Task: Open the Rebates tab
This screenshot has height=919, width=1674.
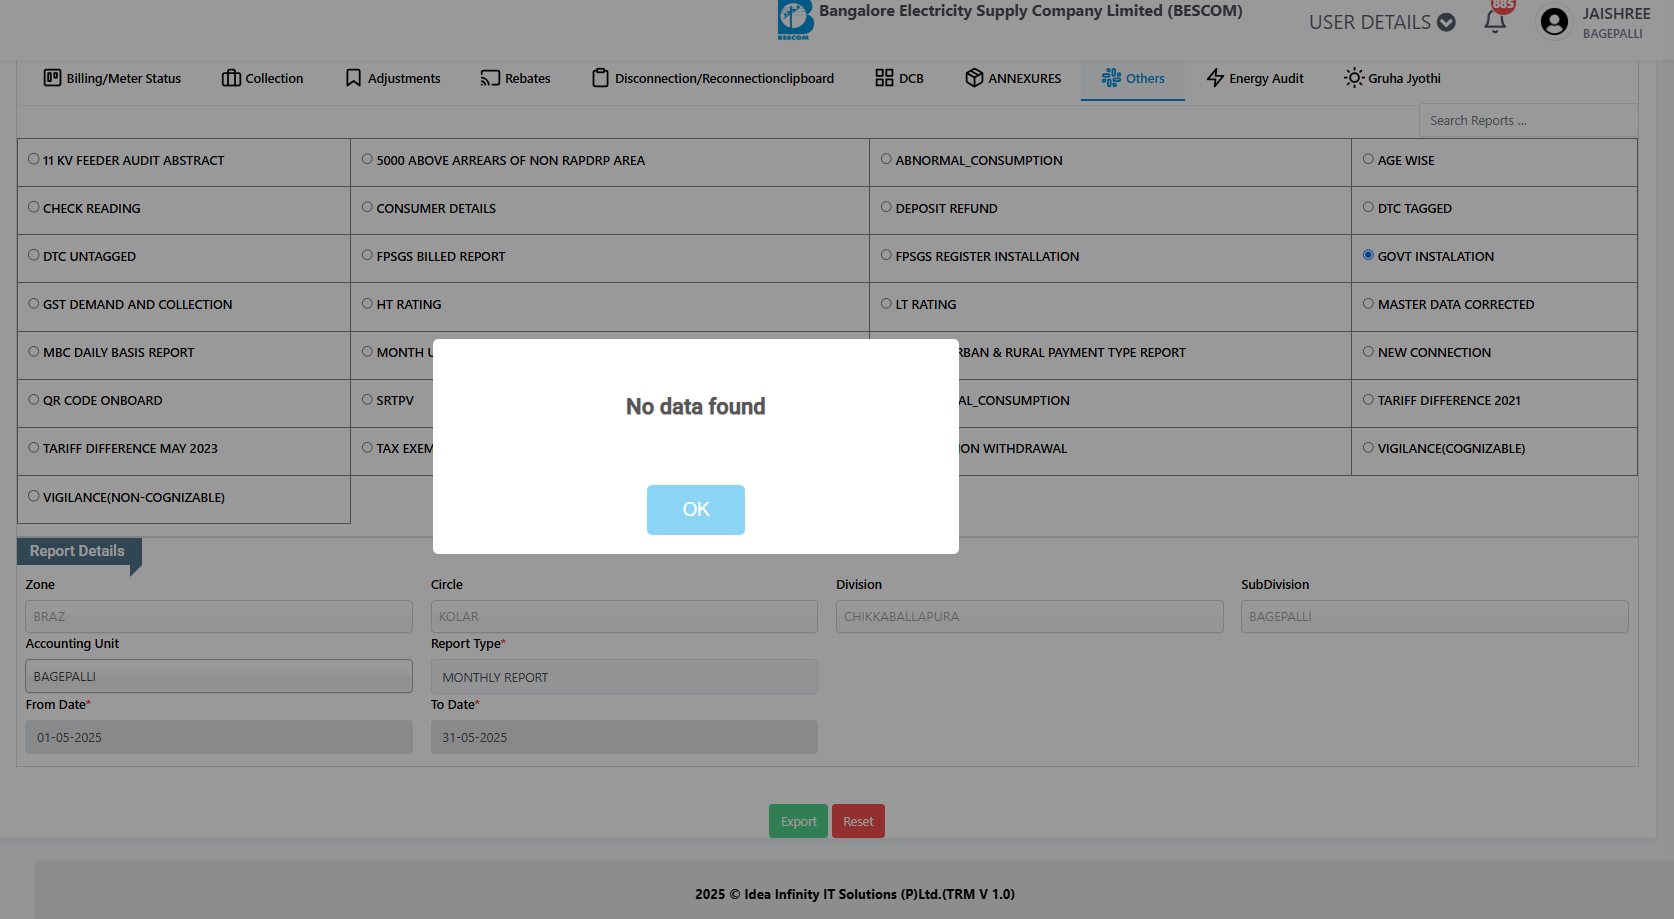Action: [x=515, y=78]
